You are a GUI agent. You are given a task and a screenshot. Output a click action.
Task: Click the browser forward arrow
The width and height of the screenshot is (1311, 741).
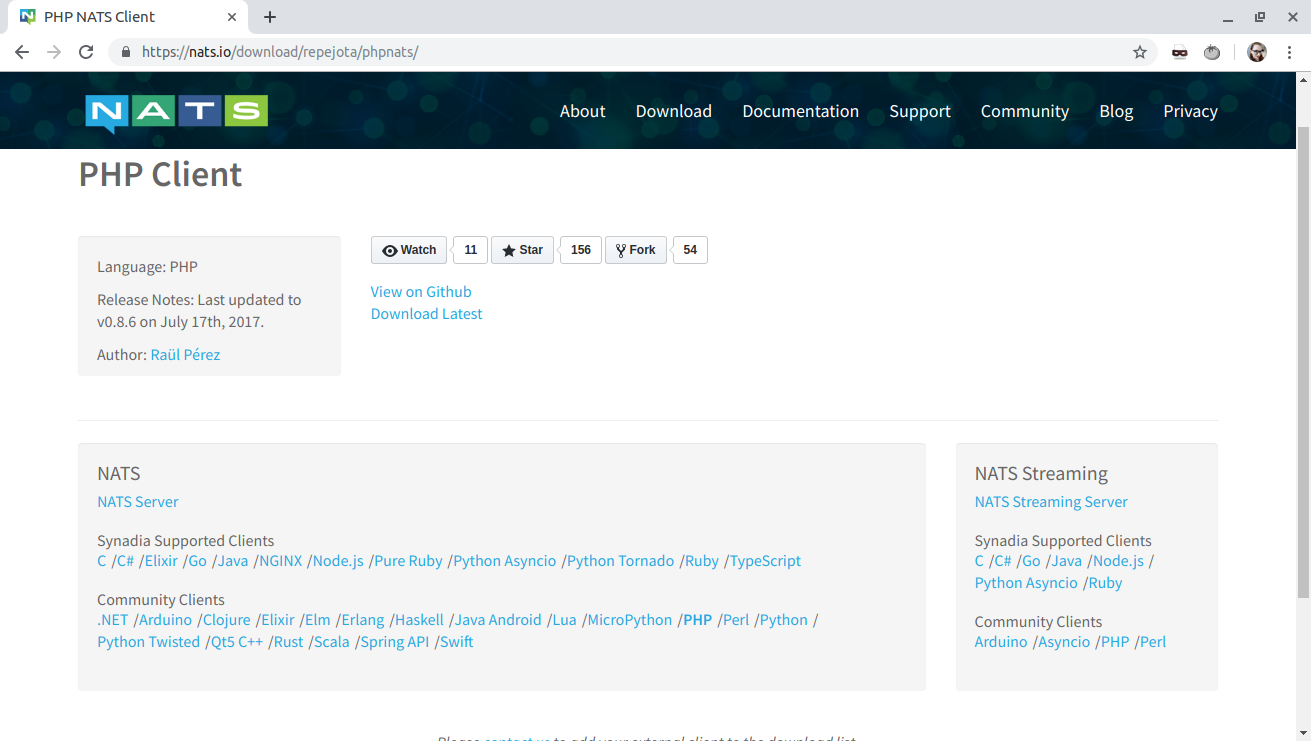[x=54, y=52]
